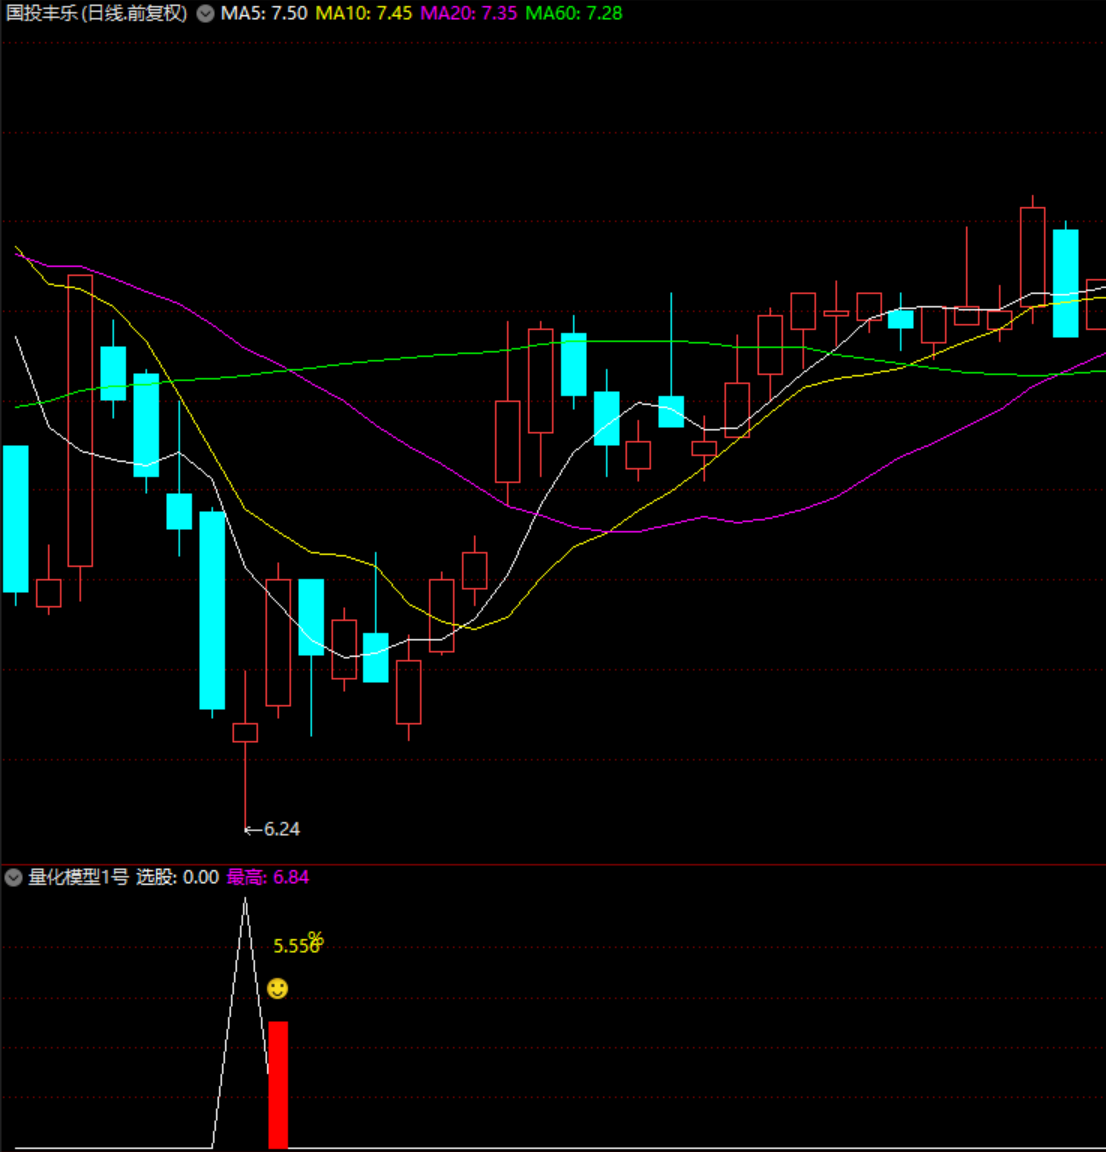Select the red signal bar in indicator panel
The height and width of the screenshot is (1152, 1106).
(278, 1084)
